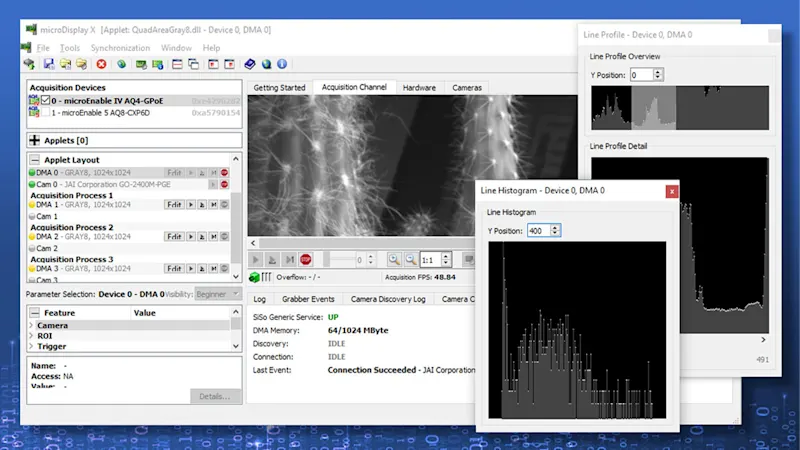
Task: Click the red X icon in toolbar
Action: 101,64
